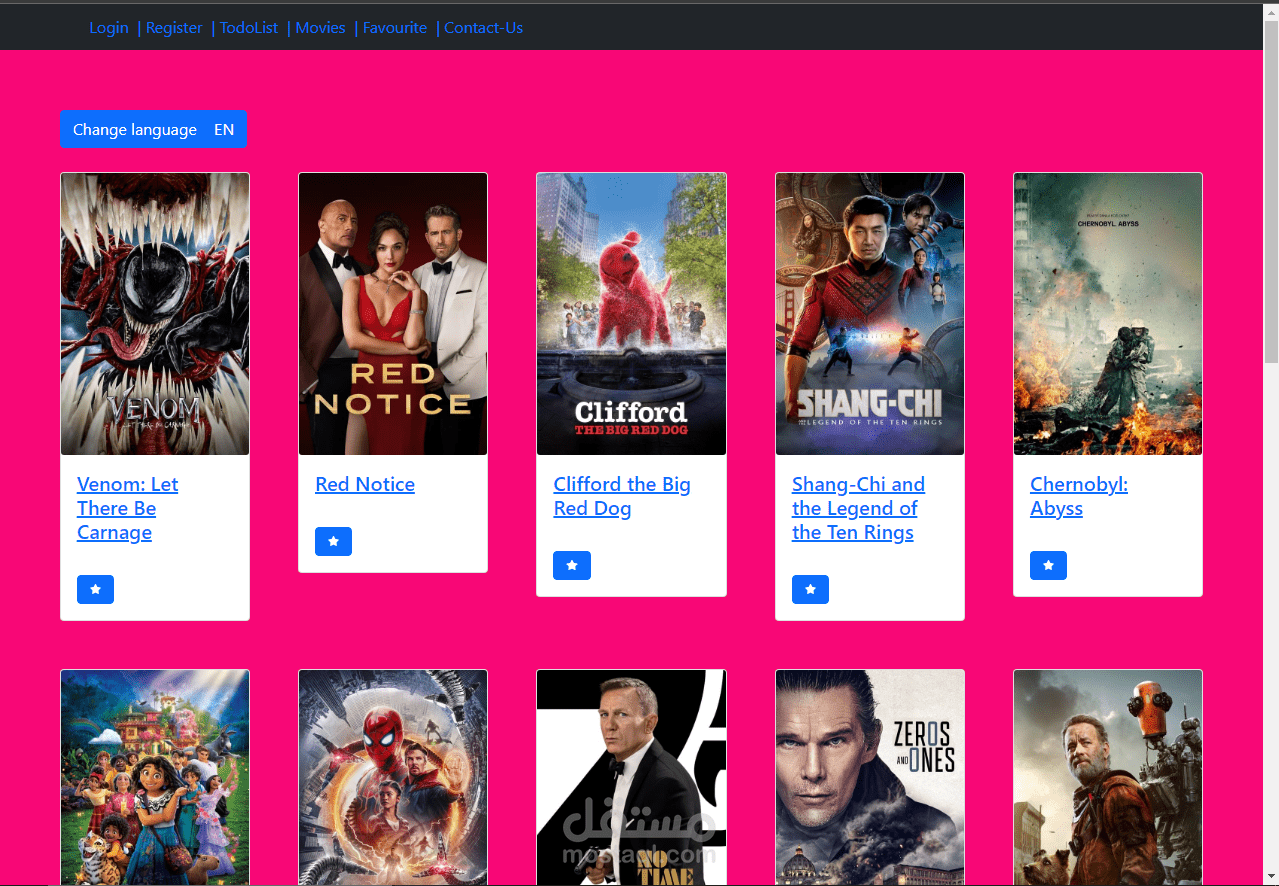Click the Venom movie poster

(155, 314)
